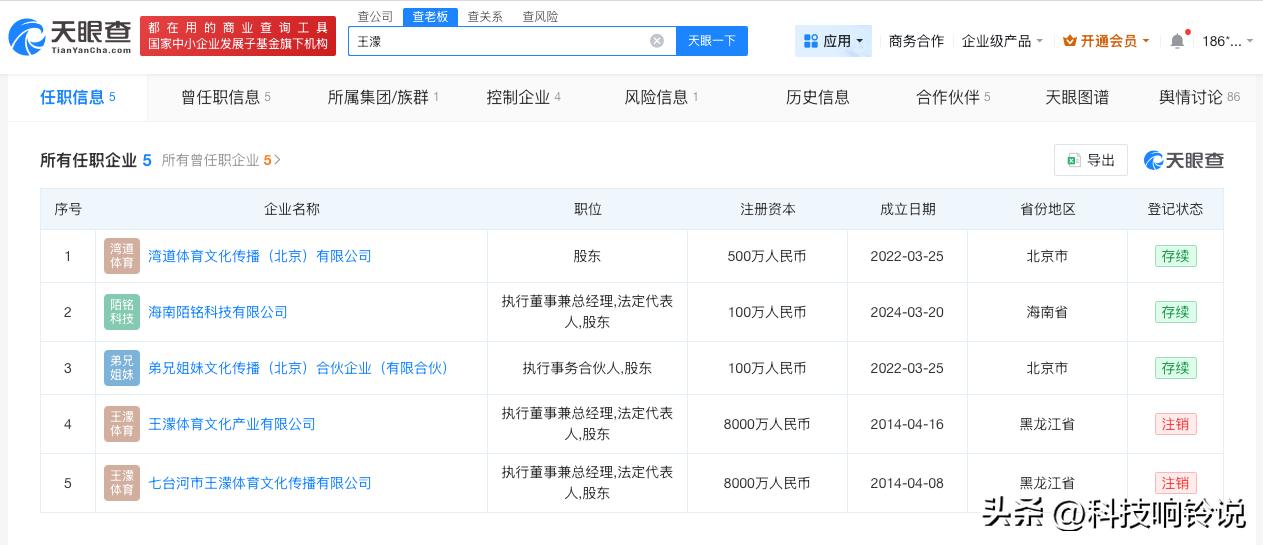Click the 天眼一下 search button

712,41
